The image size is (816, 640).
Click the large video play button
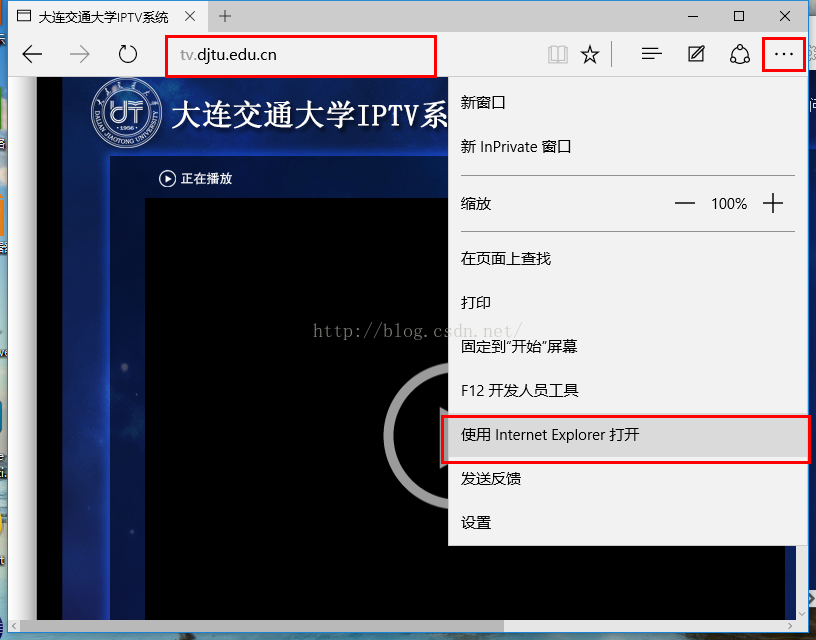click(416, 436)
